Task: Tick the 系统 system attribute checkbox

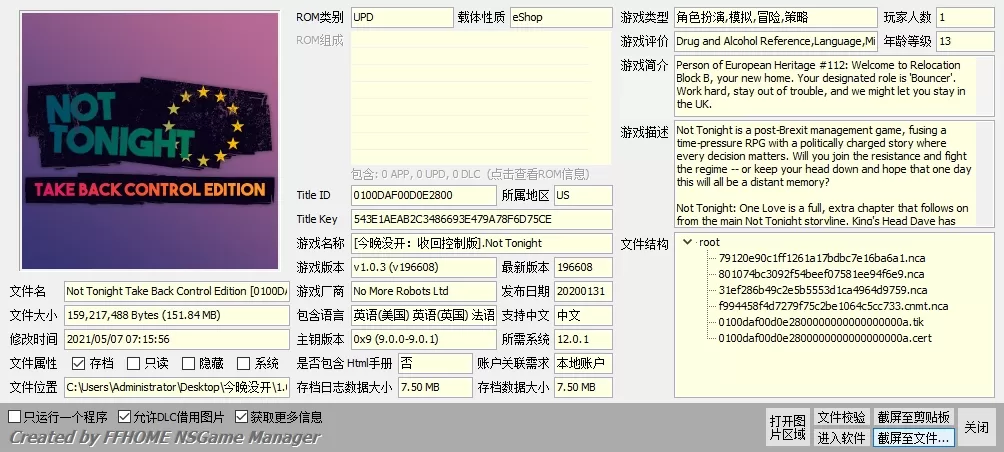Action: point(243,364)
